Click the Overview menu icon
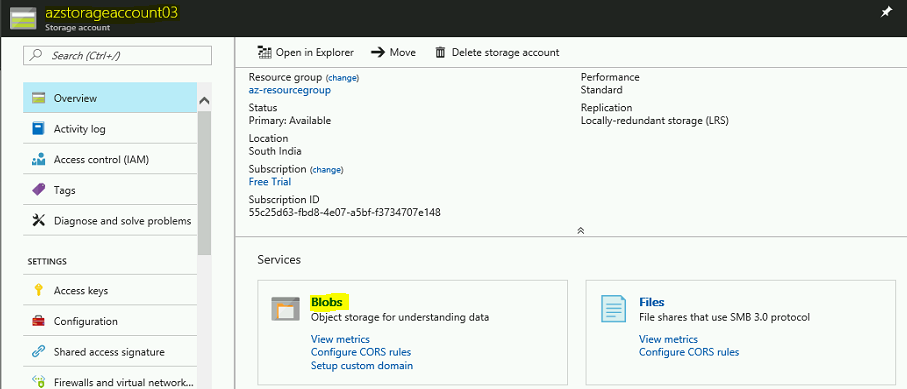This screenshot has height=389, width=907. [38, 98]
